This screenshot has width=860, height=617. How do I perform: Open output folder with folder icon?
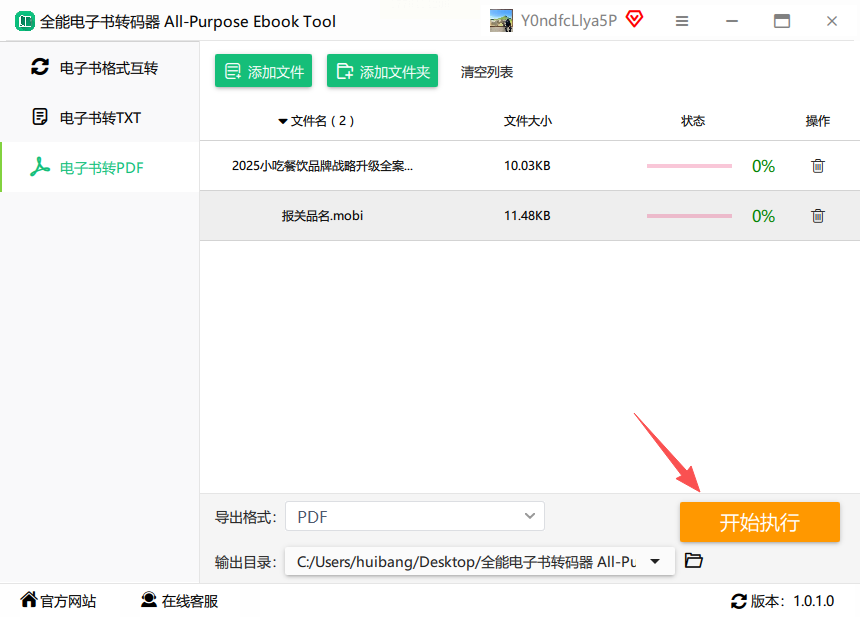point(694,561)
